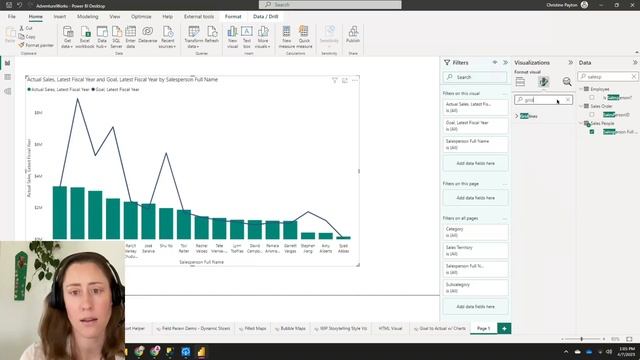The width and height of the screenshot is (640, 360).
Task: Clear the format search box text
Action: [568, 100]
